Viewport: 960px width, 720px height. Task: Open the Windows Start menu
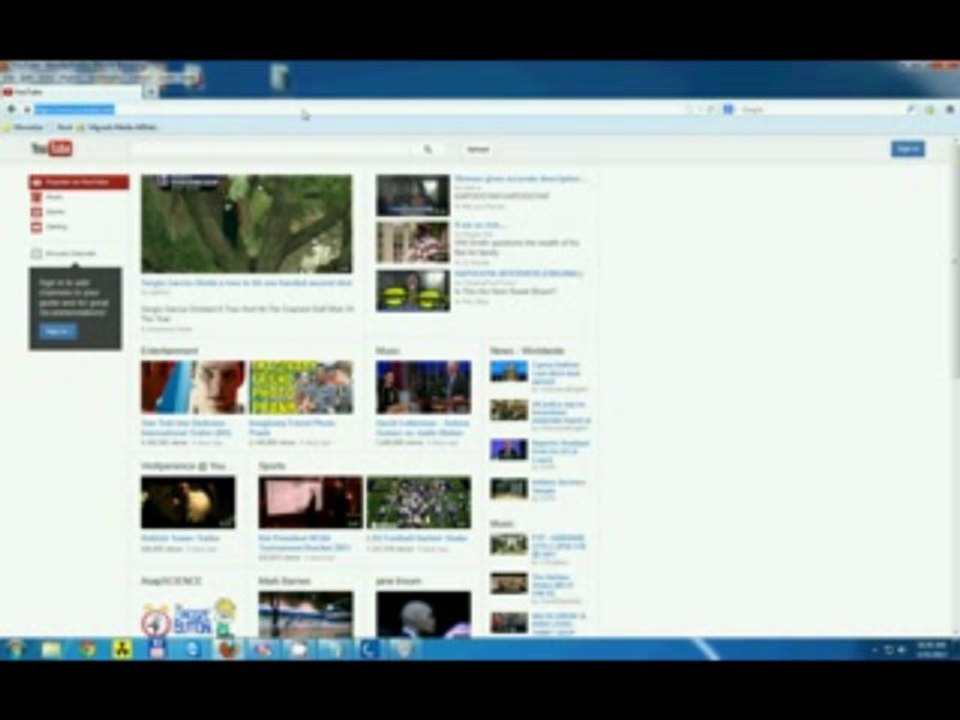click(x=16, y=649)
